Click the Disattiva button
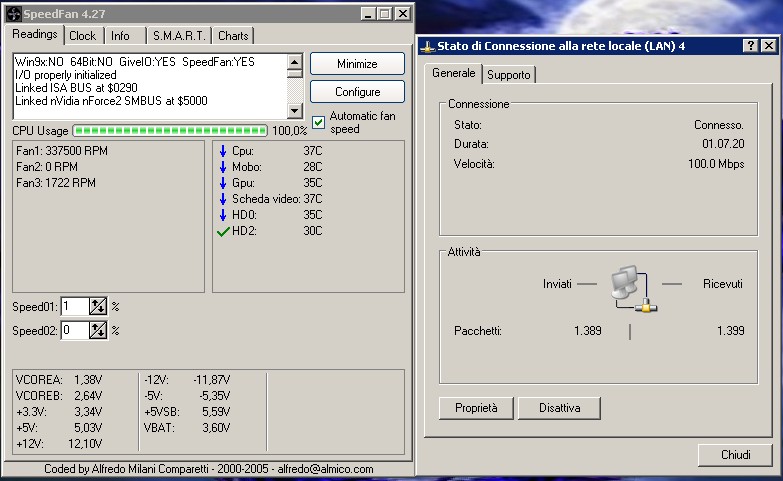This screenshot has width=783, height=481. tap(559, 408)
